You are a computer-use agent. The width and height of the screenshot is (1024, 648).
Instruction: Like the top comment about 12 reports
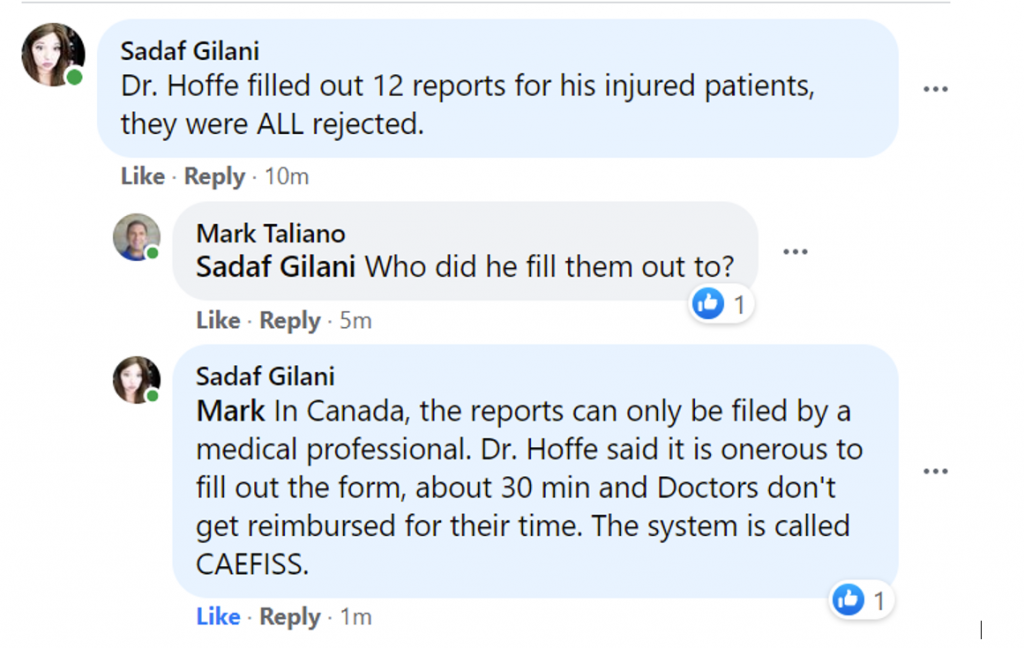click(142, 177)
